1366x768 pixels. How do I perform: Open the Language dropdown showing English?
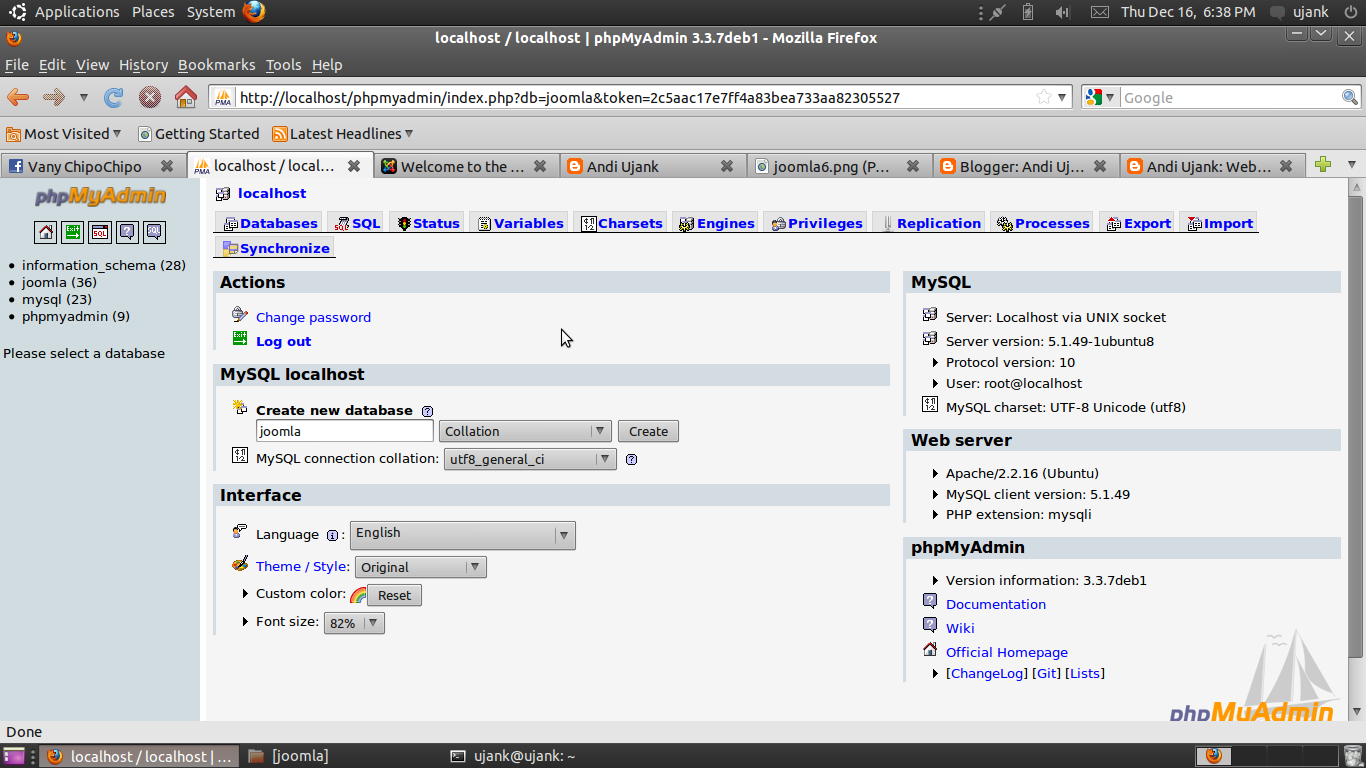click(x=462, y=535)
